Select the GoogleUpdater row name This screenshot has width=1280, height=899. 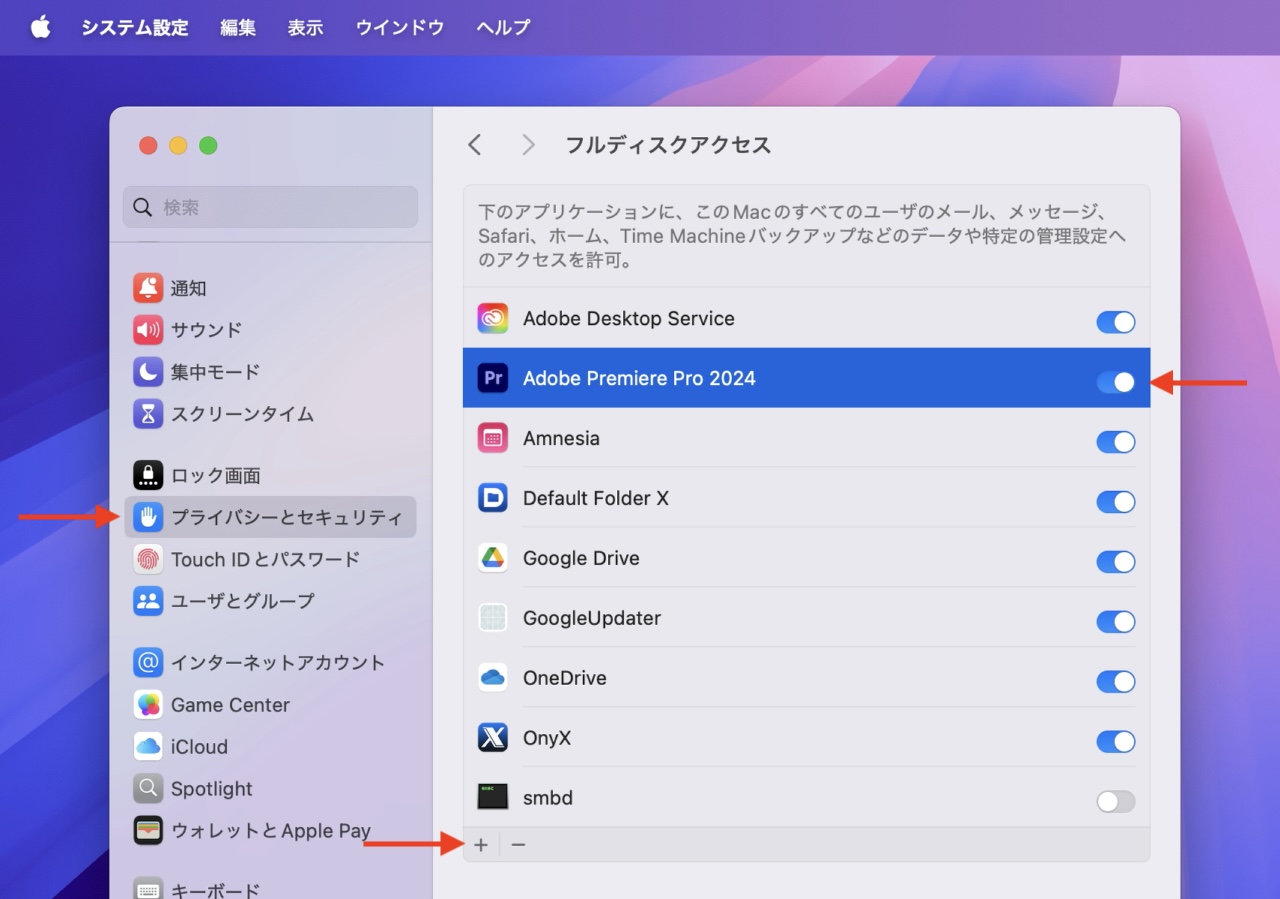point(592,618)
